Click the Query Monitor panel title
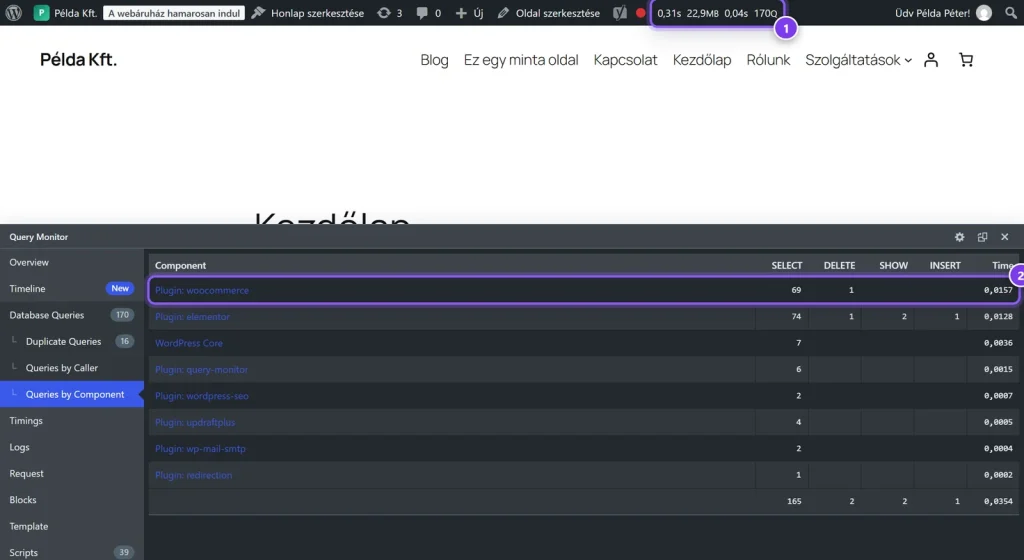 pyautogui.click(x=39, y=237)
